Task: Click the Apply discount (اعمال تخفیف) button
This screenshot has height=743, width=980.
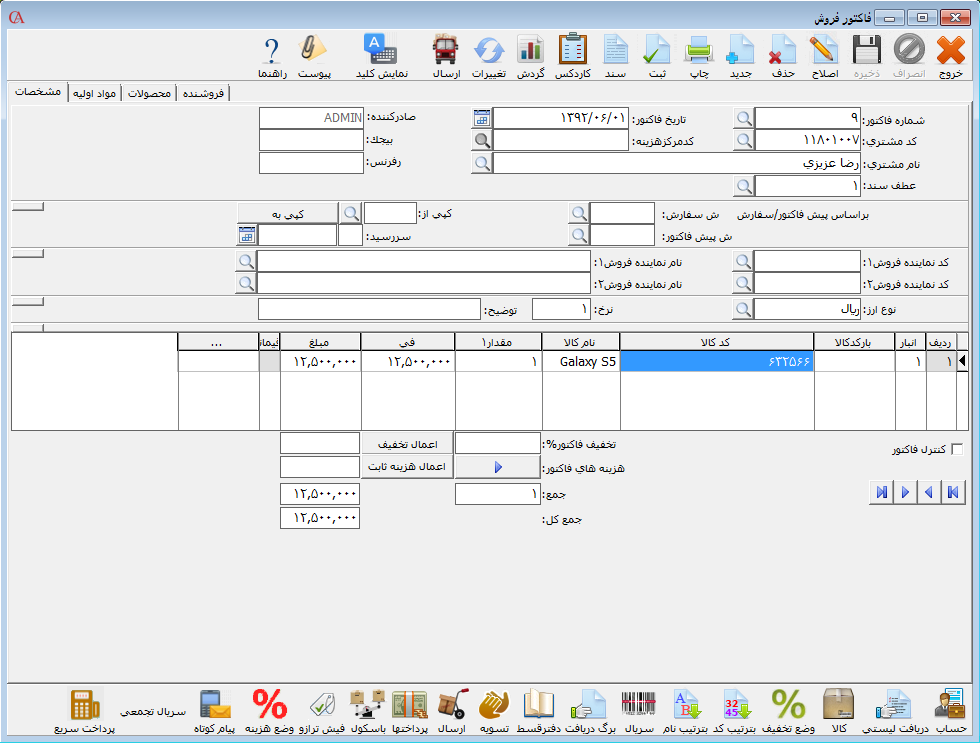Action: 407,443
